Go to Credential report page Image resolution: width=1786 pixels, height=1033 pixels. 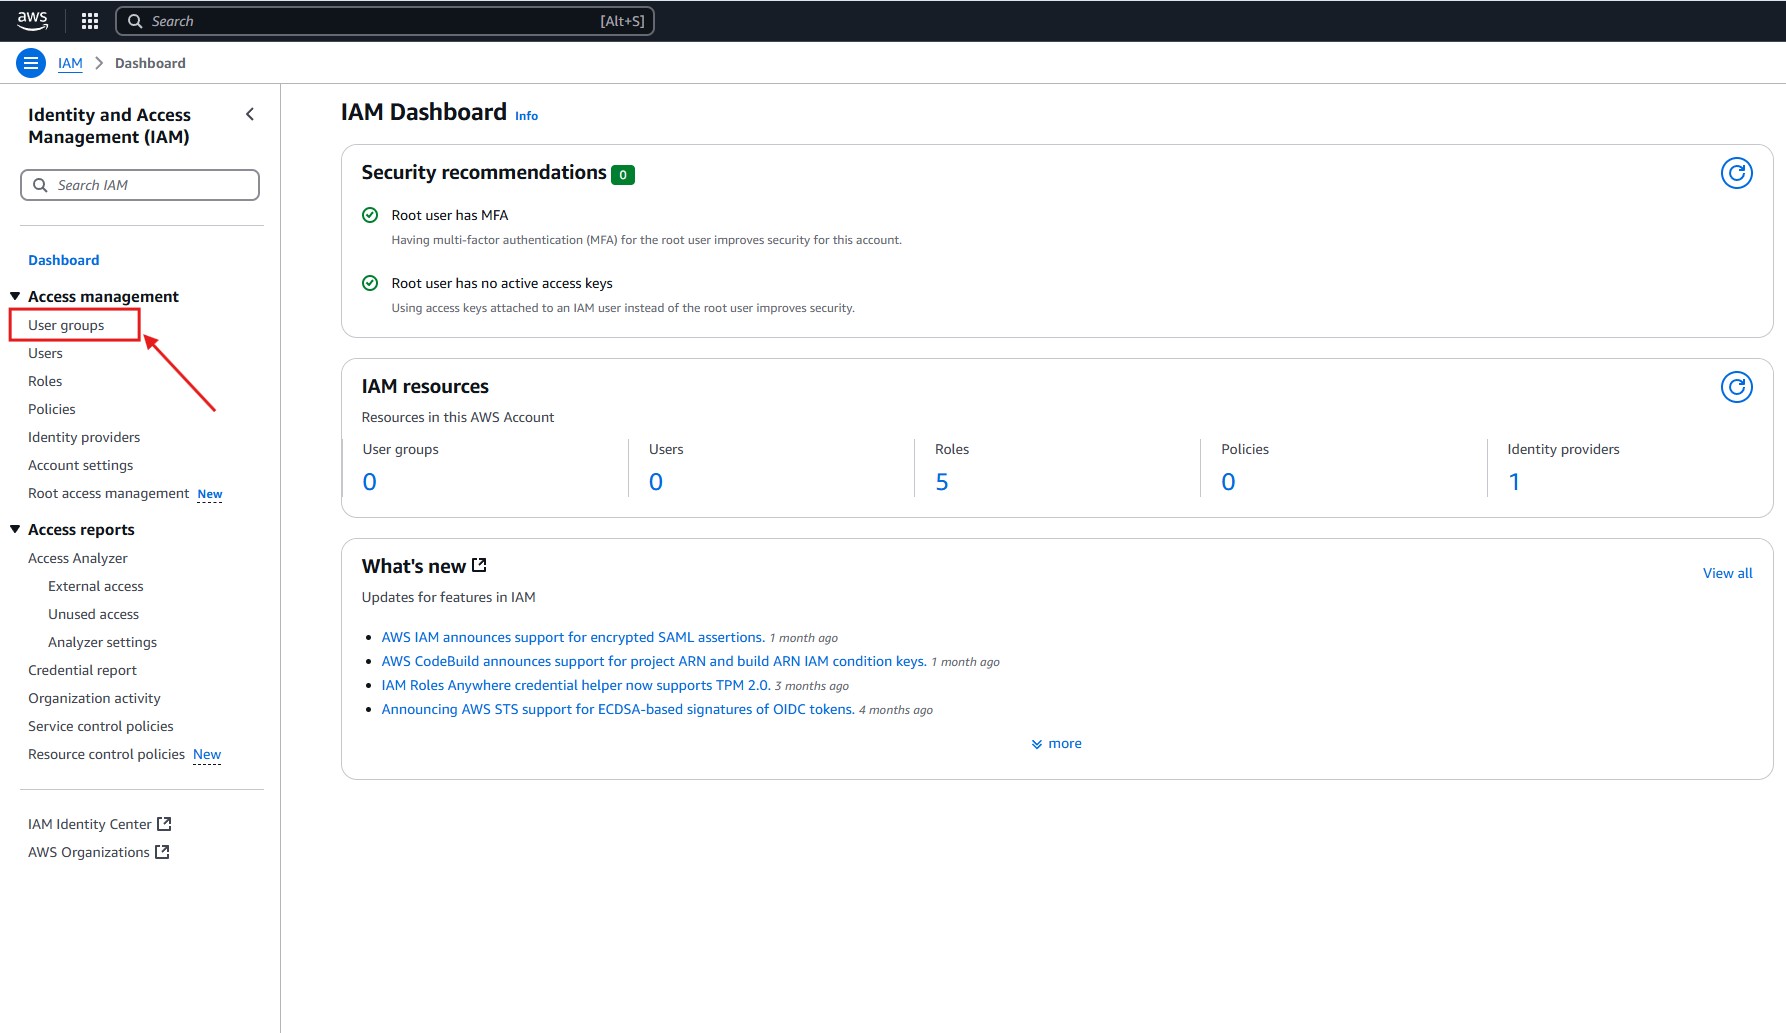click(82, 670)
